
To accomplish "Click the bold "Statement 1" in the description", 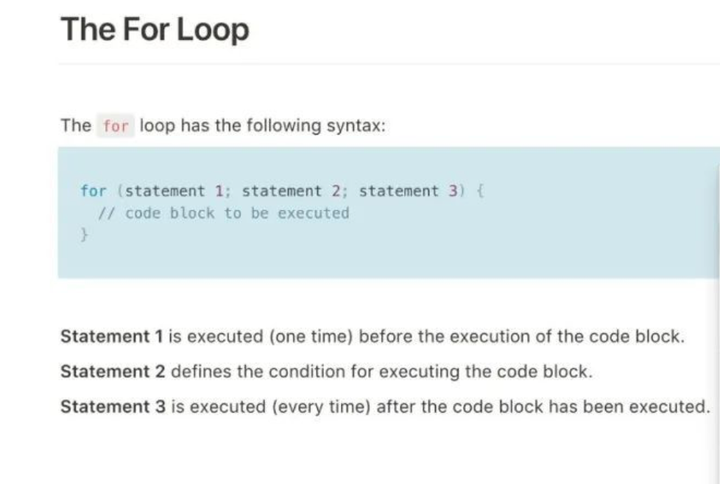I will coord(111,336).
